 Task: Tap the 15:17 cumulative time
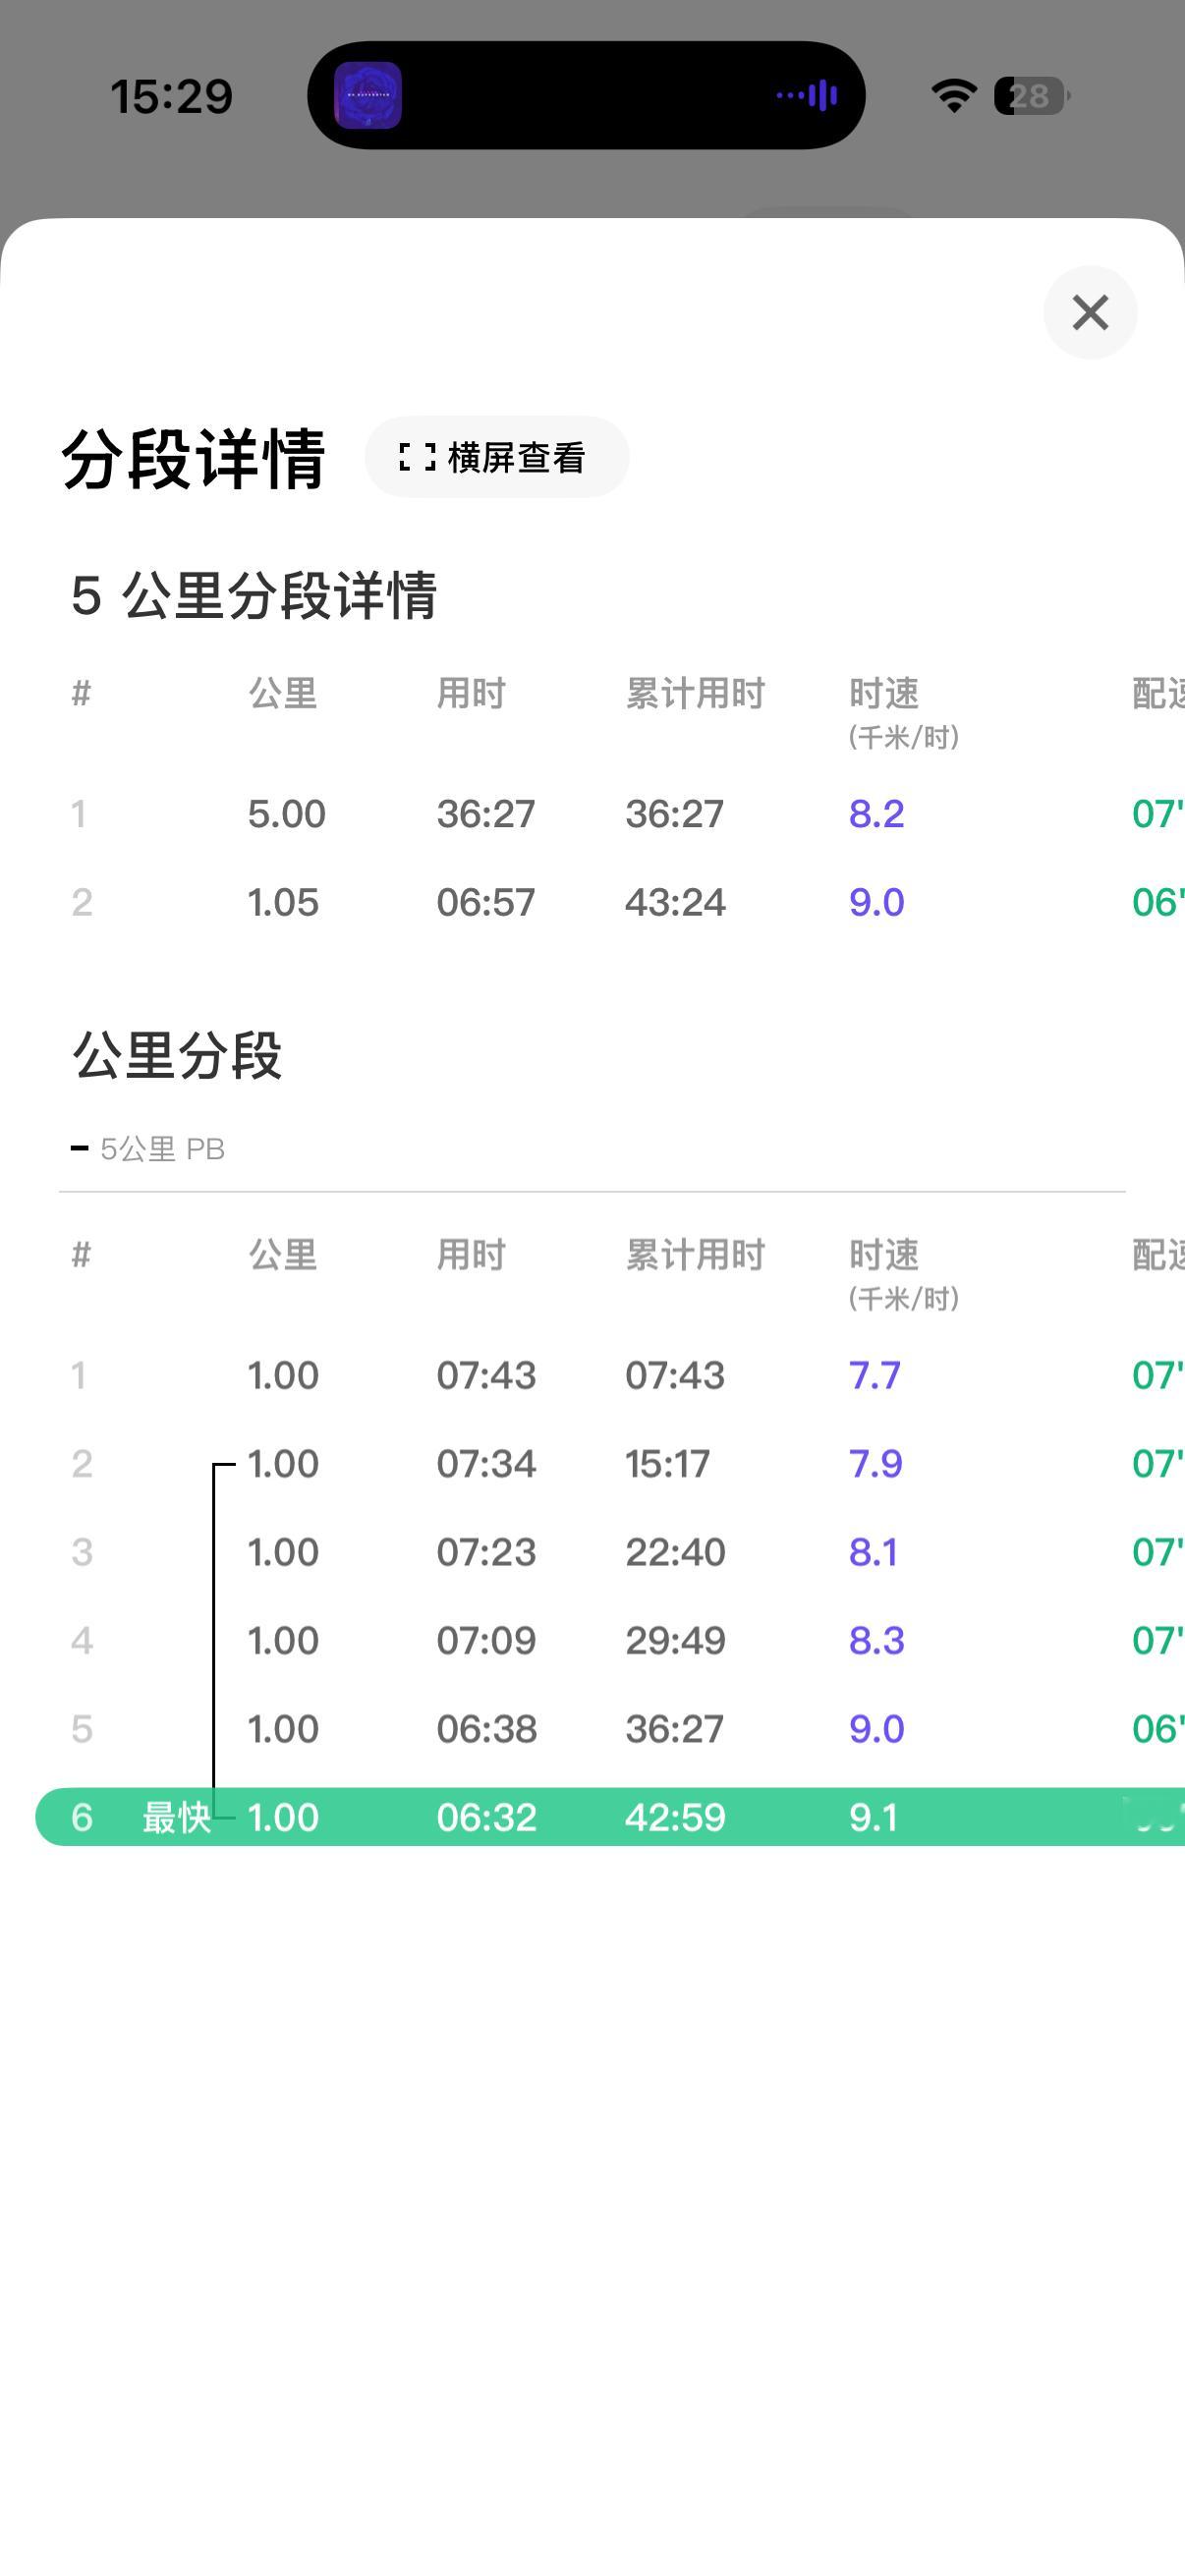tap(667, 1464)
